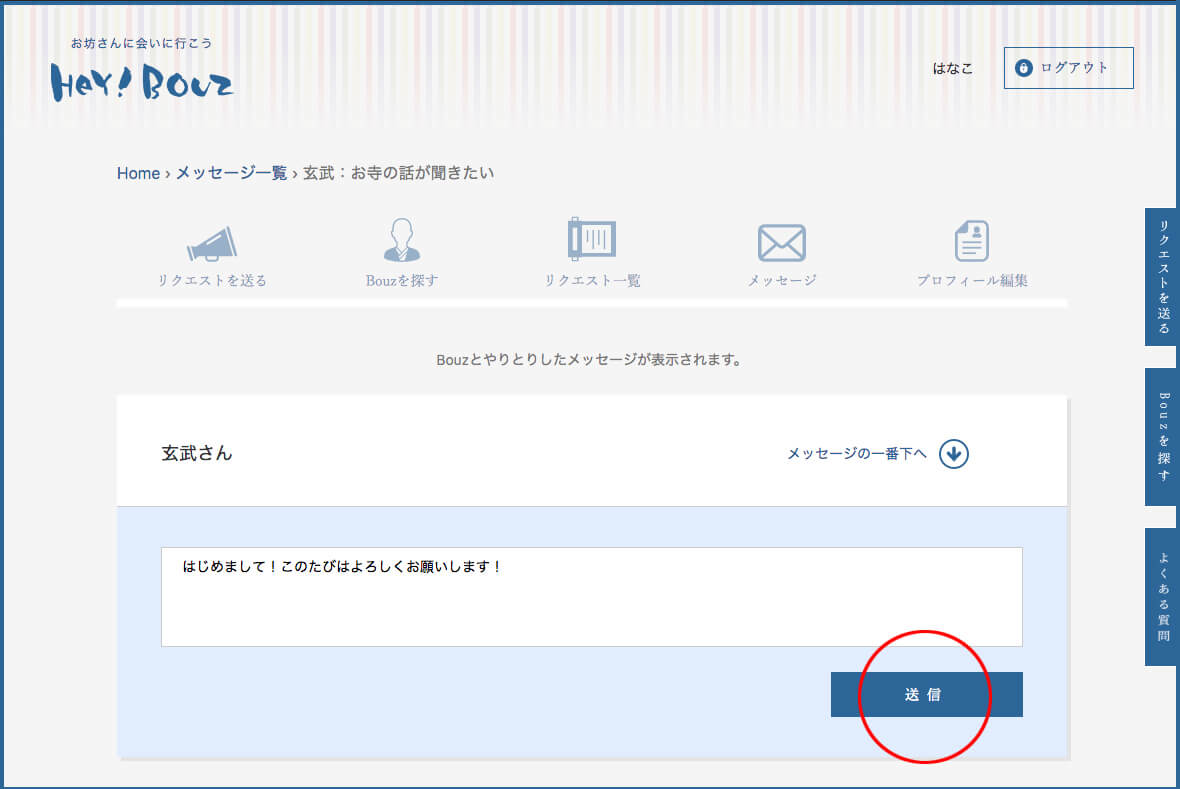This screenshot has width=1180, height=789.
Task: Click the Hey! Bouz logo
Action: 142,82
